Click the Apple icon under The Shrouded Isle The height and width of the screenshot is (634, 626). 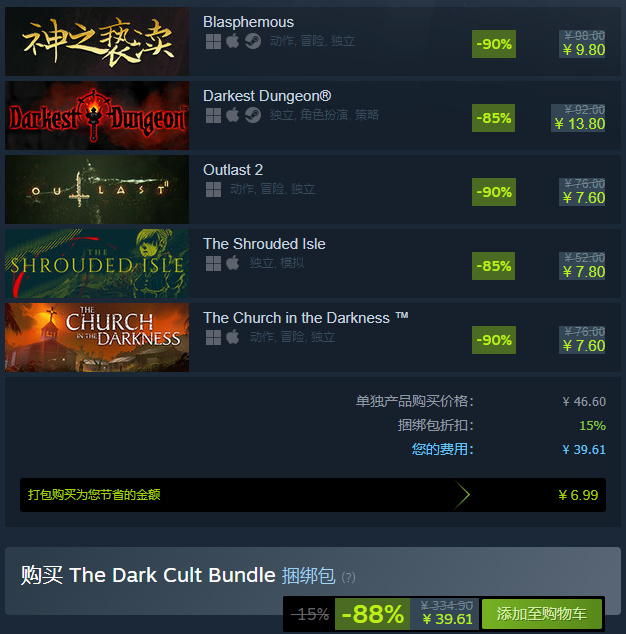coord(233,263)
